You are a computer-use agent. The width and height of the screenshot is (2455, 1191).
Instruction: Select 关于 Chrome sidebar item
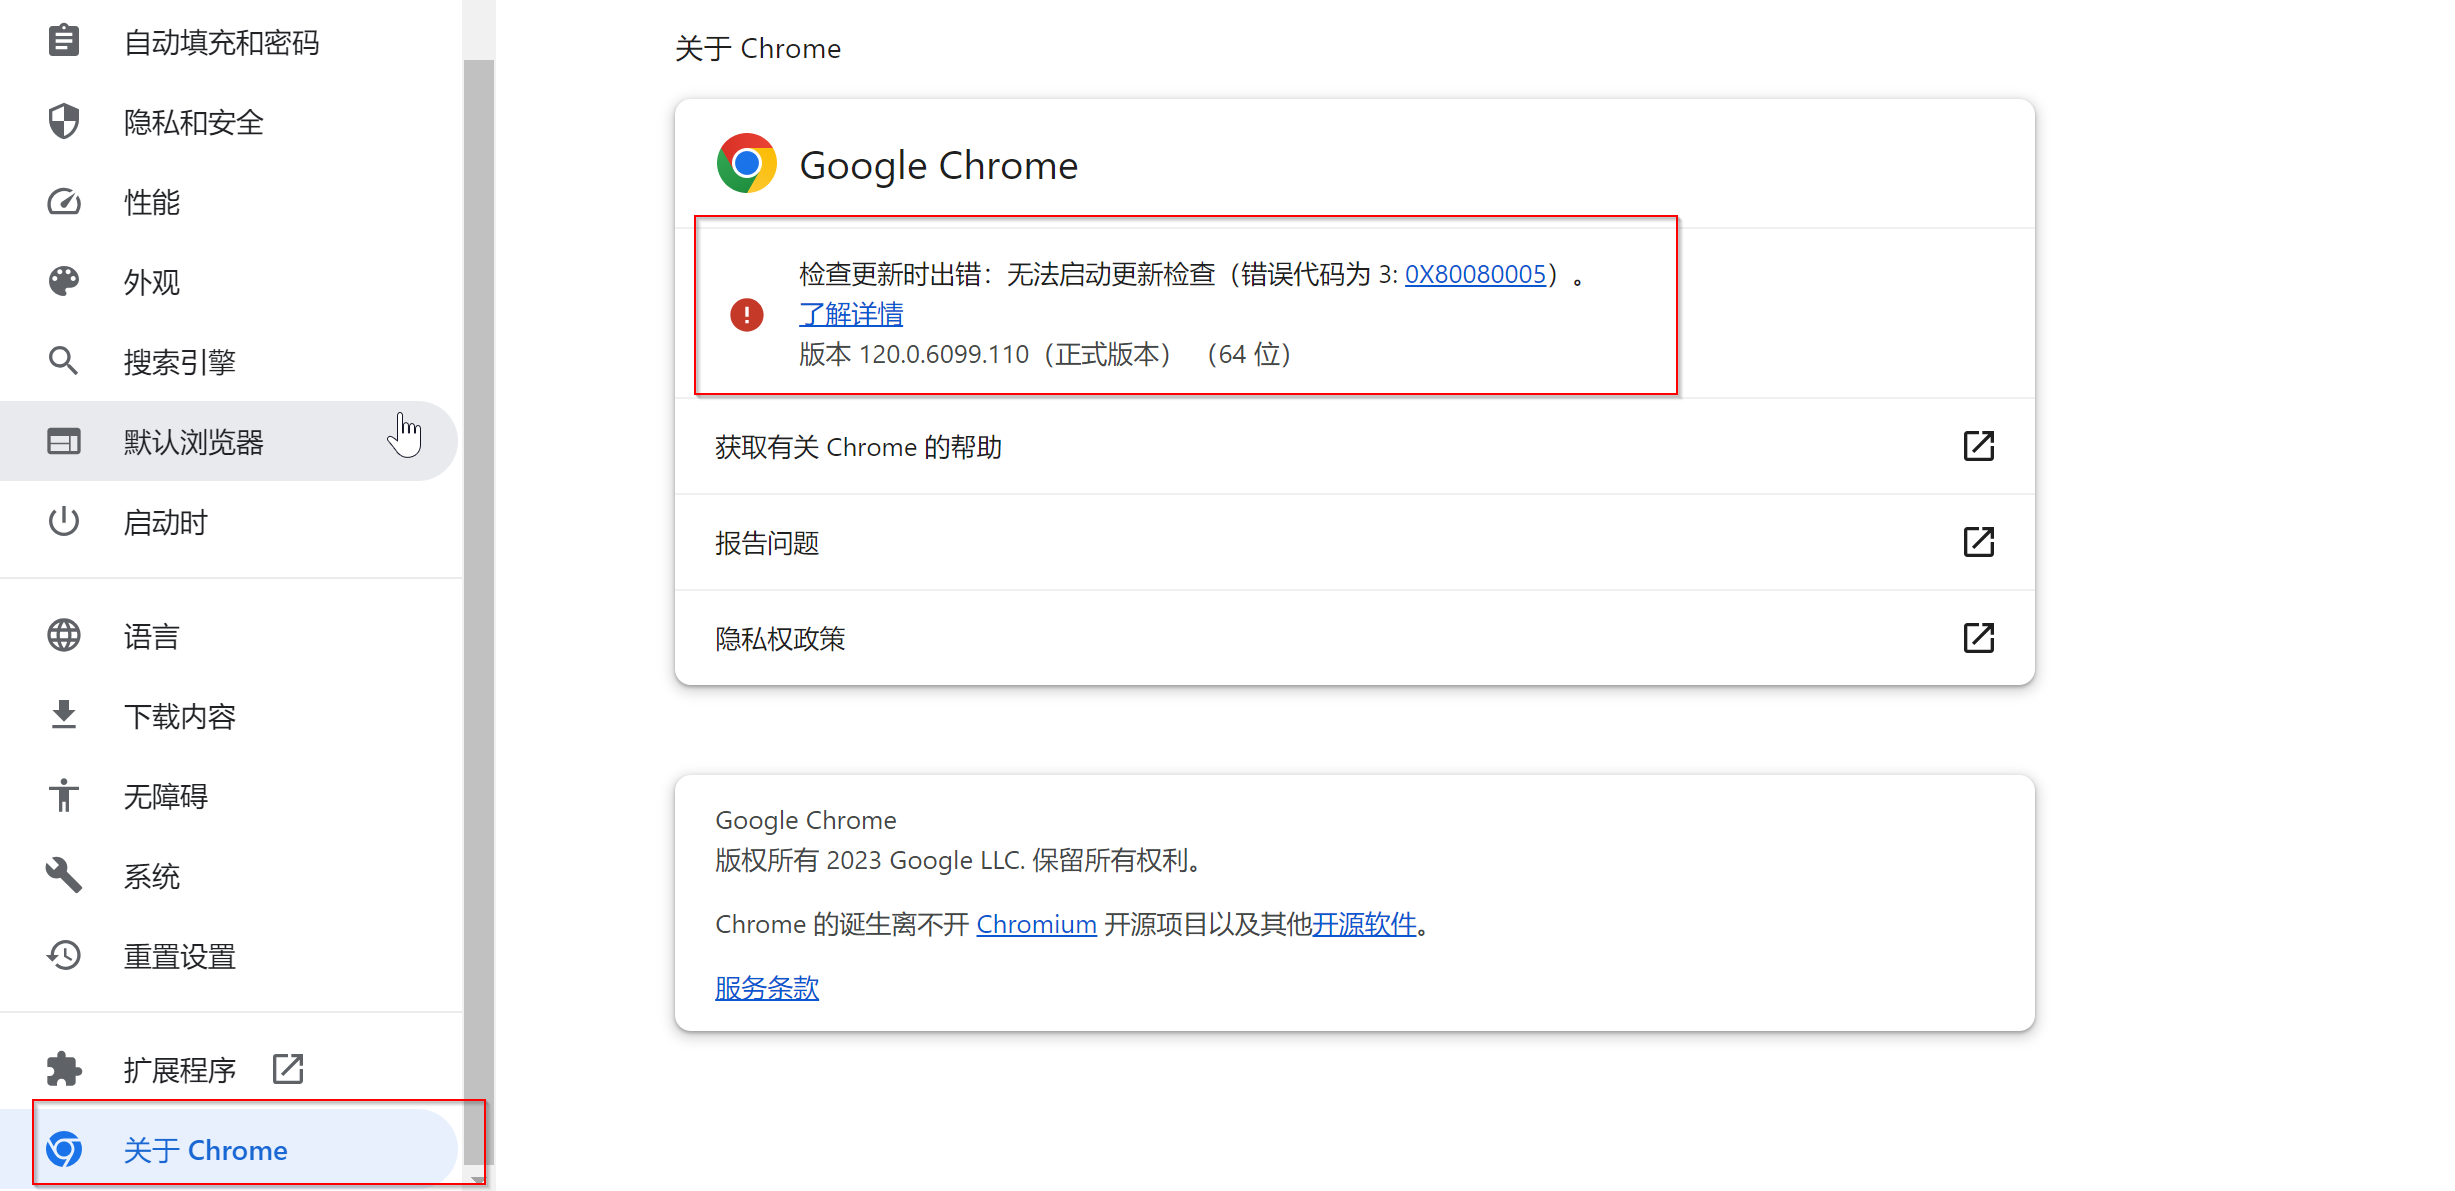(205, 1150)
